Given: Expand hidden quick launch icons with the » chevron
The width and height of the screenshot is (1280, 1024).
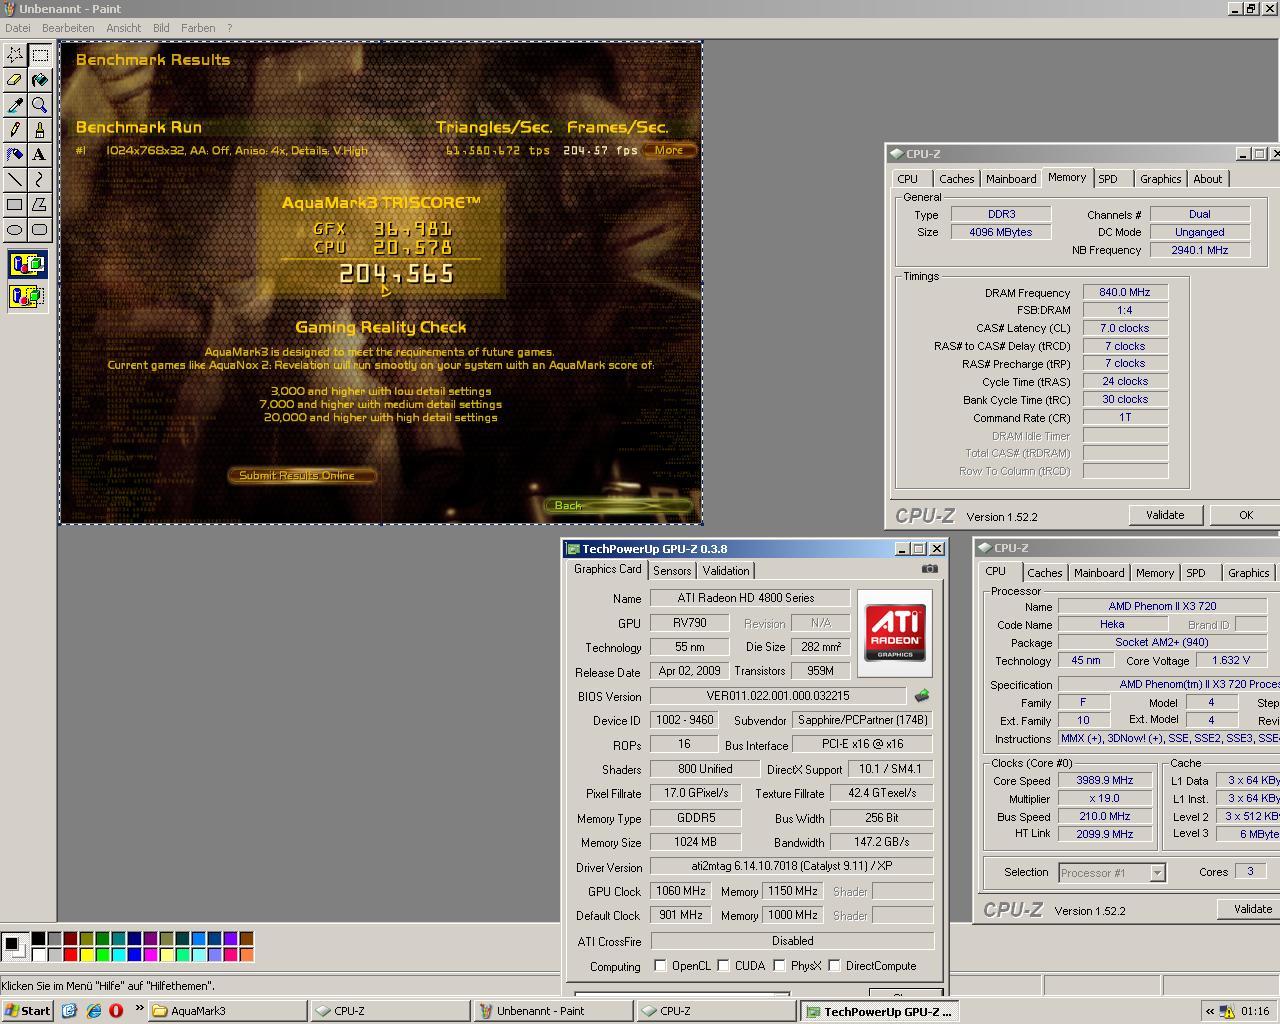Looking at the screenshot, I should coord(139,1009).
